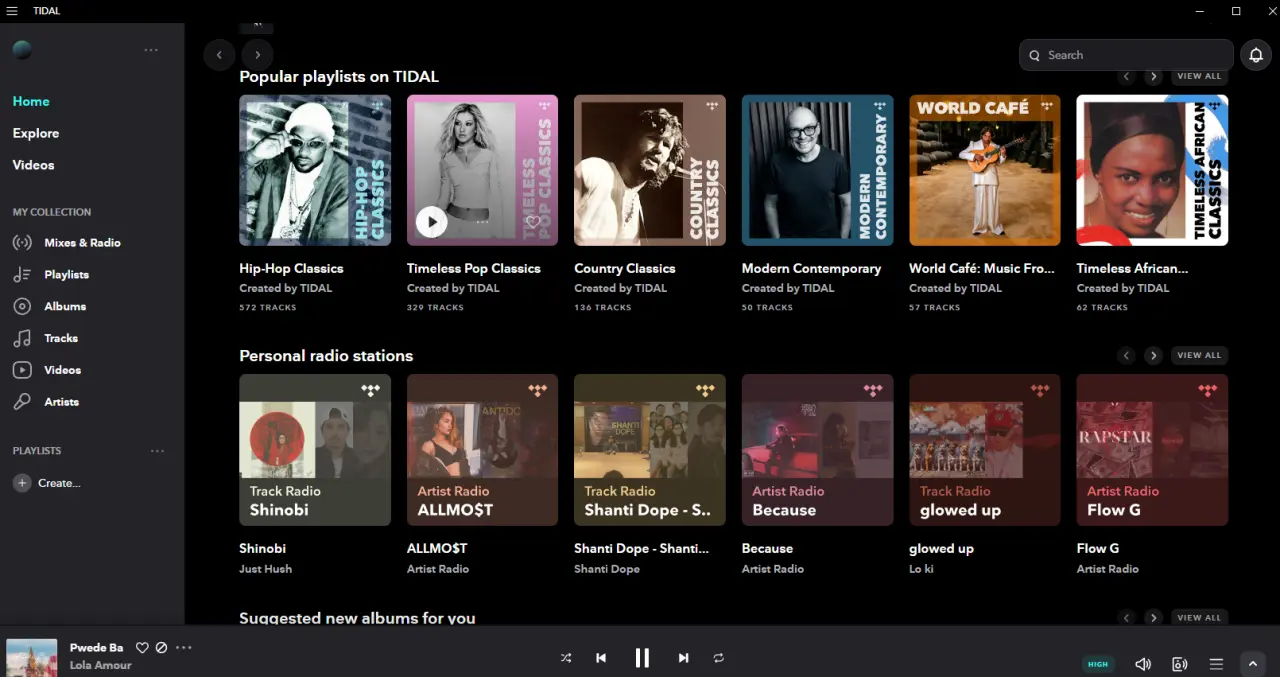Viewport: 1280px width, 677px height.
Task: Open the Modern Contemporary playlist cover
Action: pyautogui.click(x=817, y=170)
